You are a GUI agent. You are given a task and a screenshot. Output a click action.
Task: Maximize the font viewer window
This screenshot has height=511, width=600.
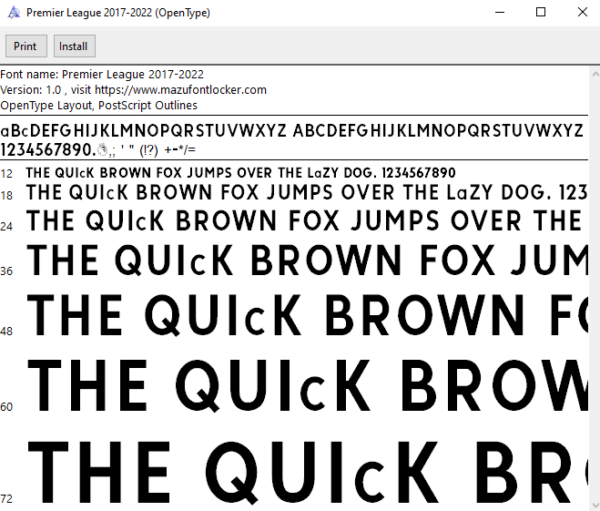541,13
